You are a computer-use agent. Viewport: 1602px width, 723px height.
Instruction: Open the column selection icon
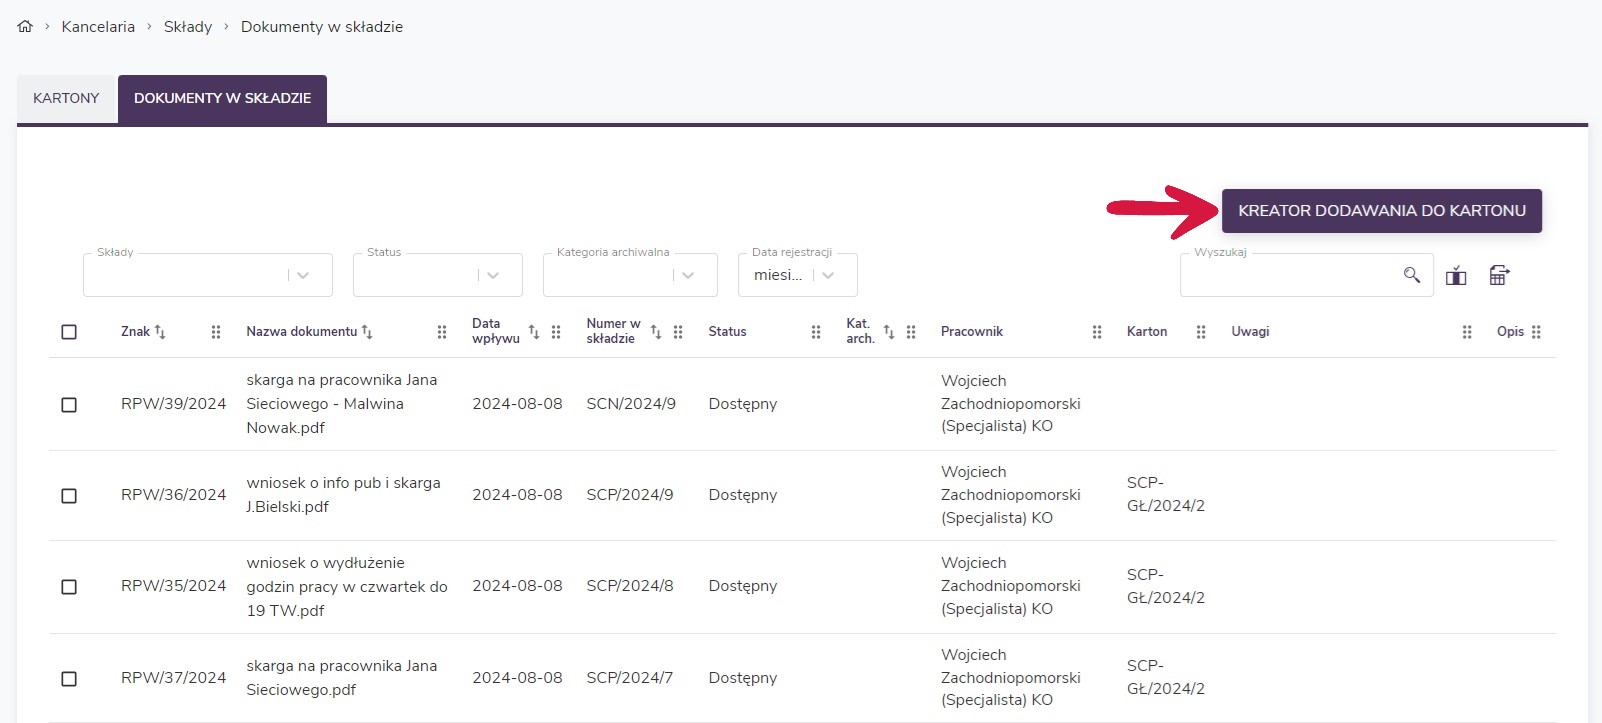(1456, 276)
